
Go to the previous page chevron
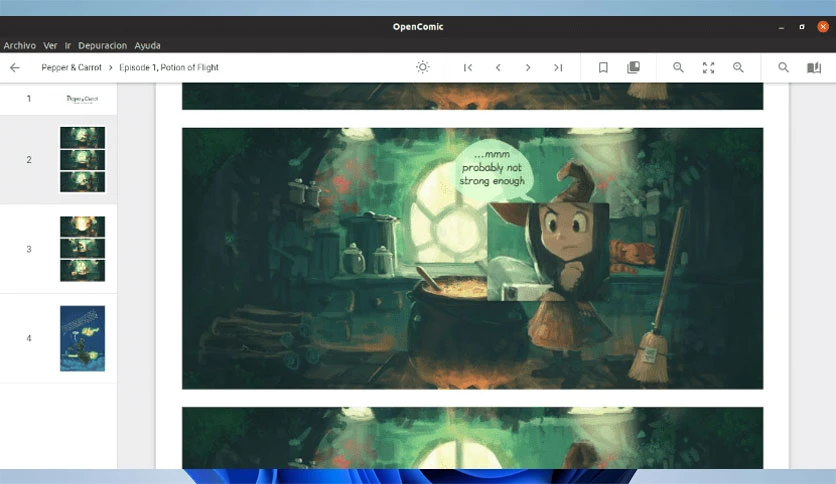(498, 68)
